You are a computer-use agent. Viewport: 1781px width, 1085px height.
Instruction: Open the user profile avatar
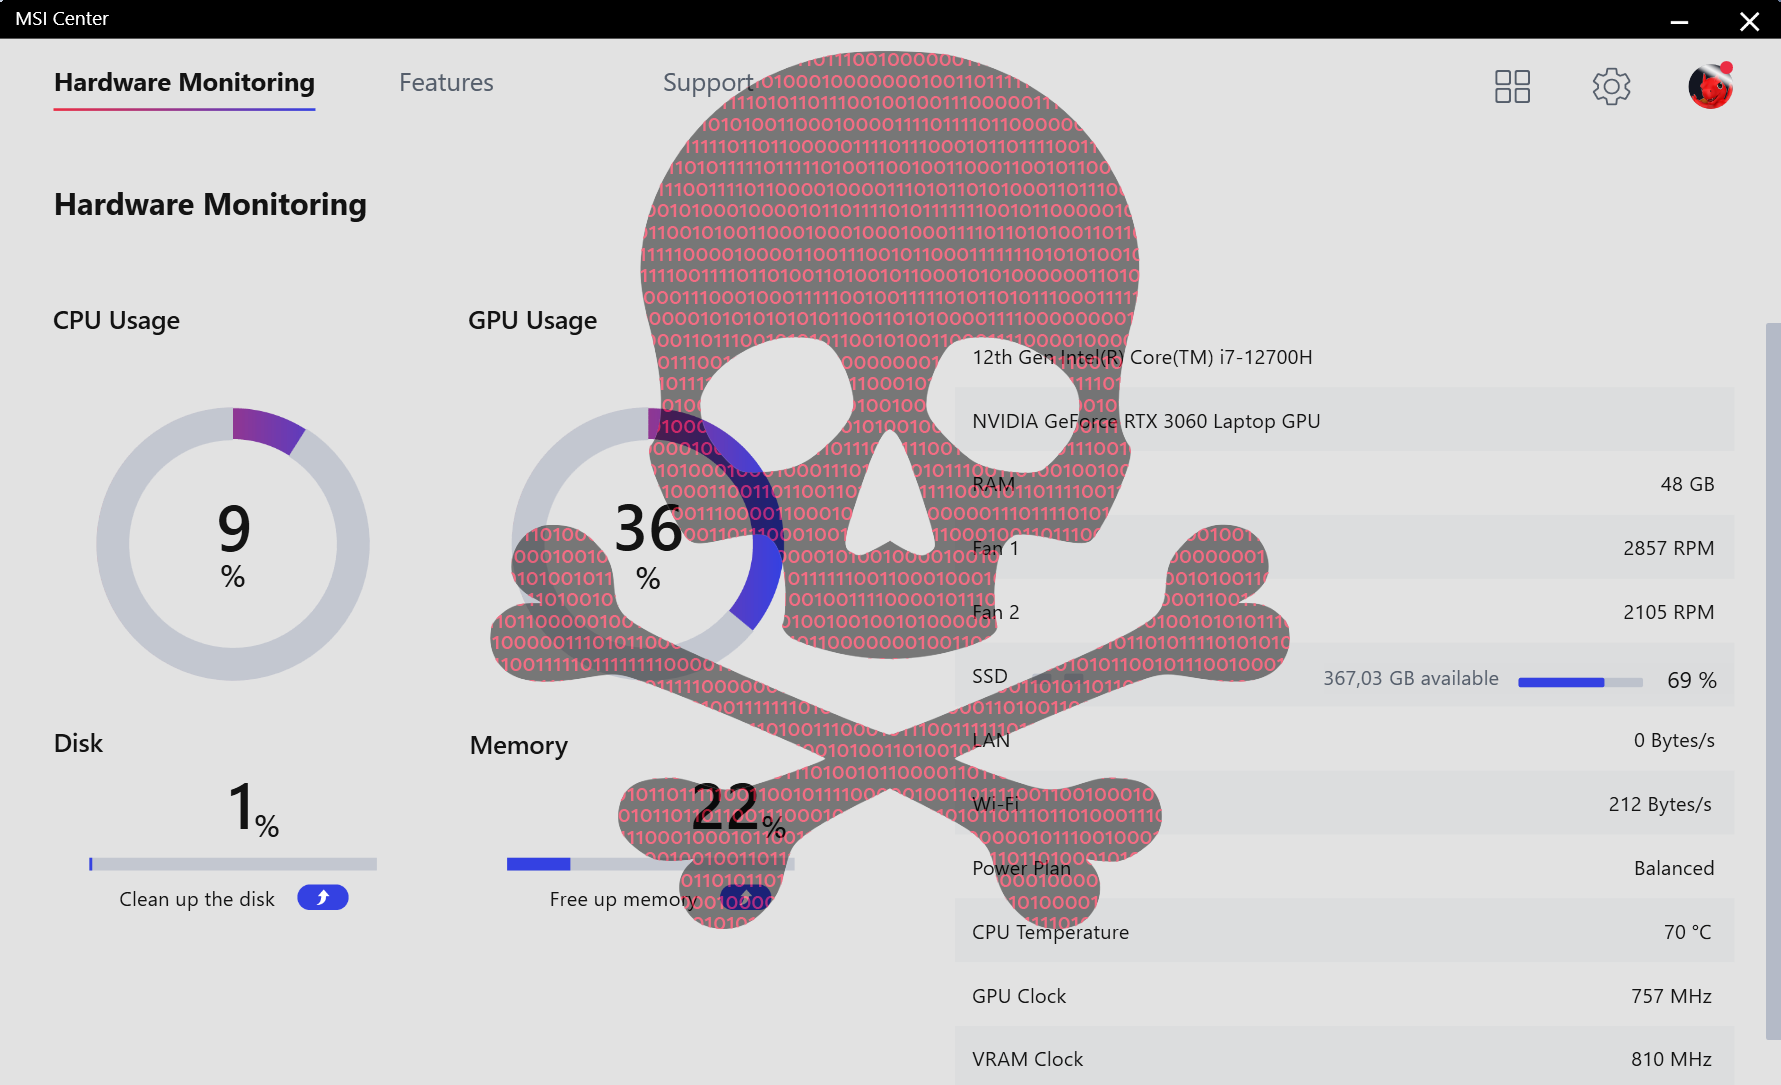[1711, 86]
